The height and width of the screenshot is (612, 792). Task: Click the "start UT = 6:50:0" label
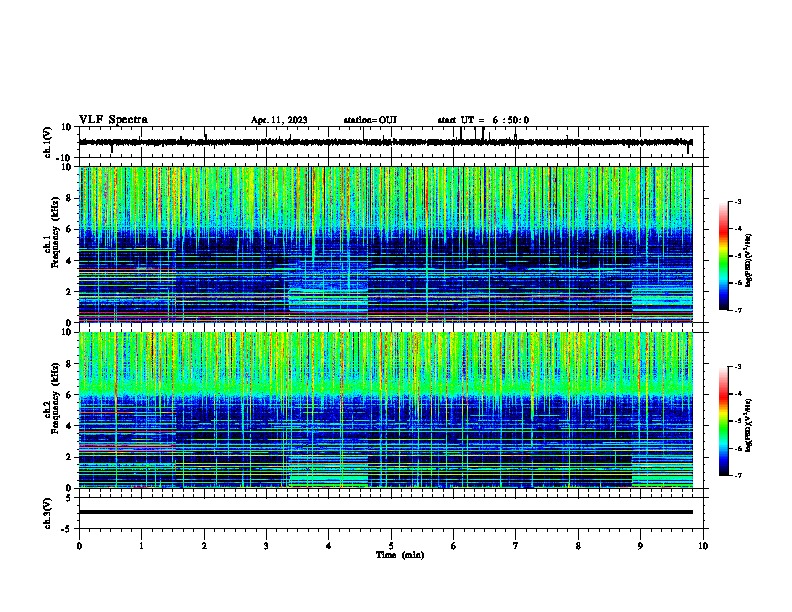[483, 120]
